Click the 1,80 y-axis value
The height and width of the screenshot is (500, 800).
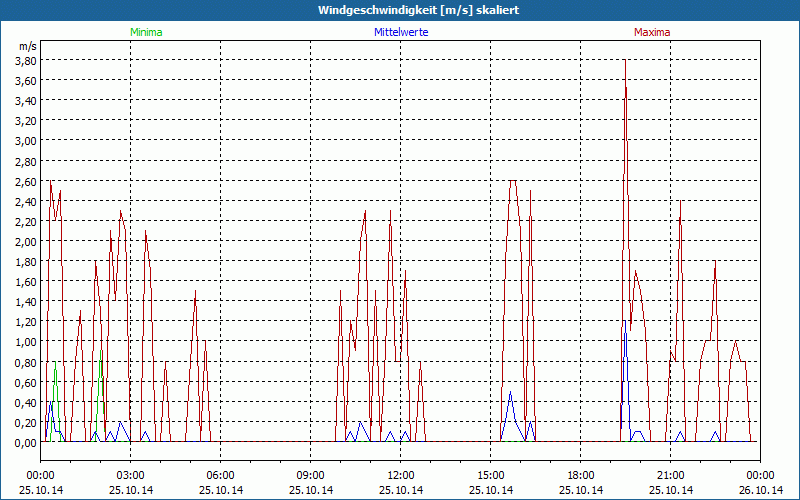coord(26,262)
